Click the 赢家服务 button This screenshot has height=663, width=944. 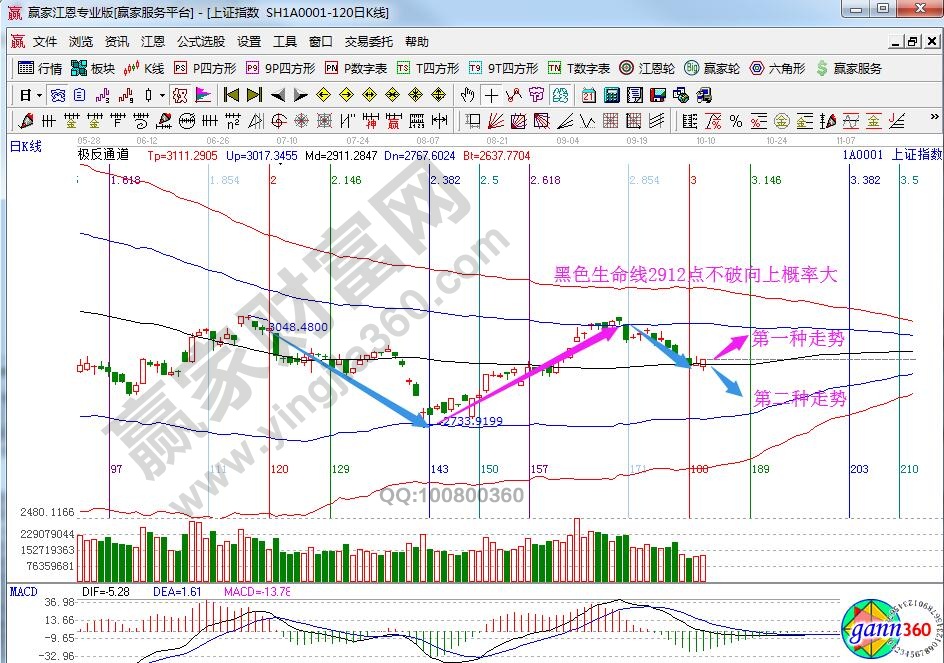(x=849, y=69)
